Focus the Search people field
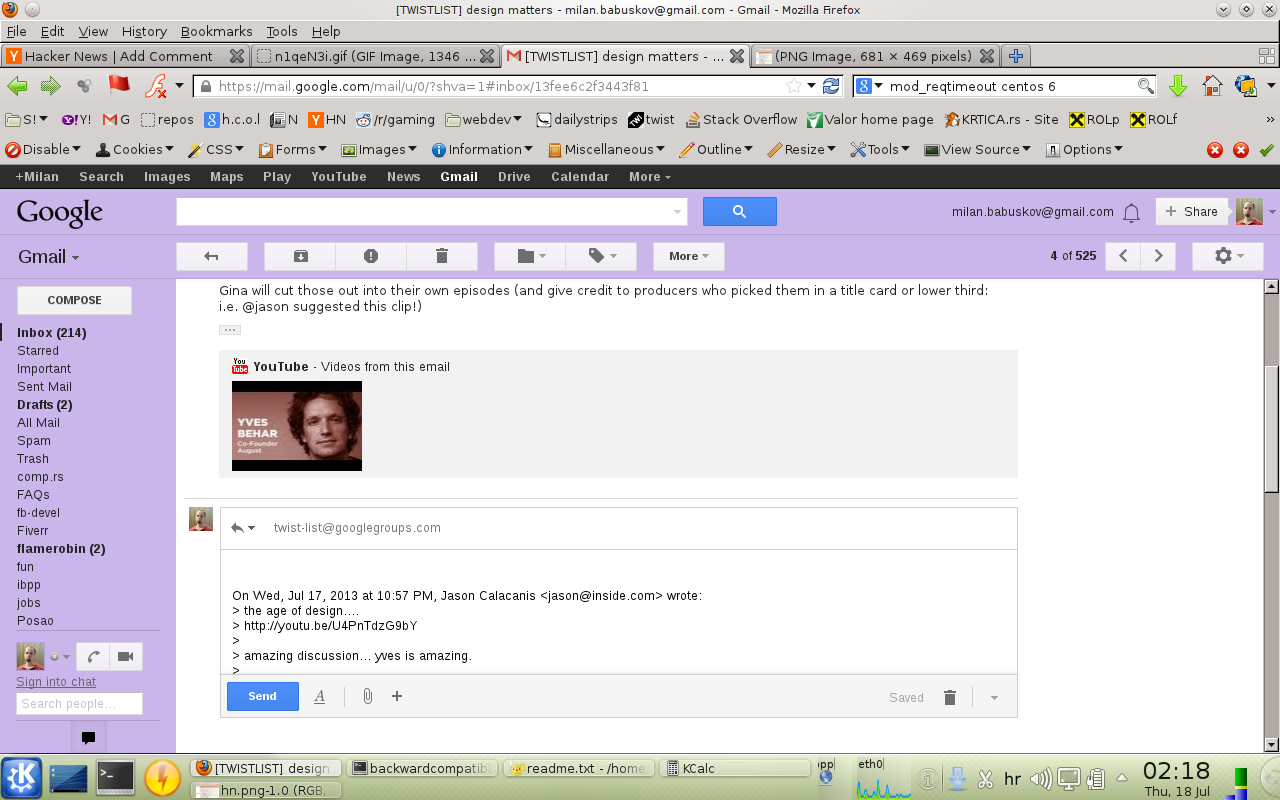The width and height of the screenshot is (1280, 800). pos(79,703)
